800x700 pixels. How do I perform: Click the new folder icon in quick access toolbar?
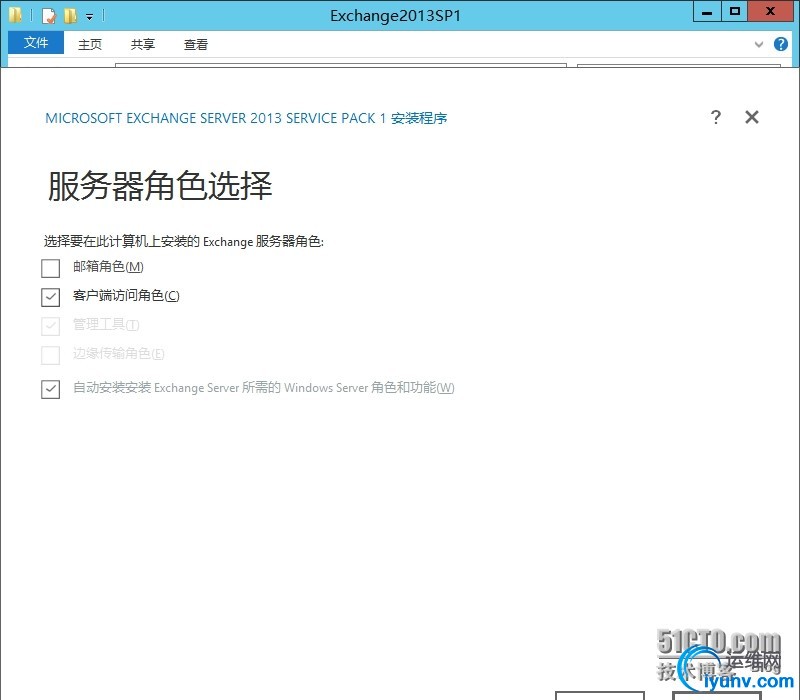[70, 16]
